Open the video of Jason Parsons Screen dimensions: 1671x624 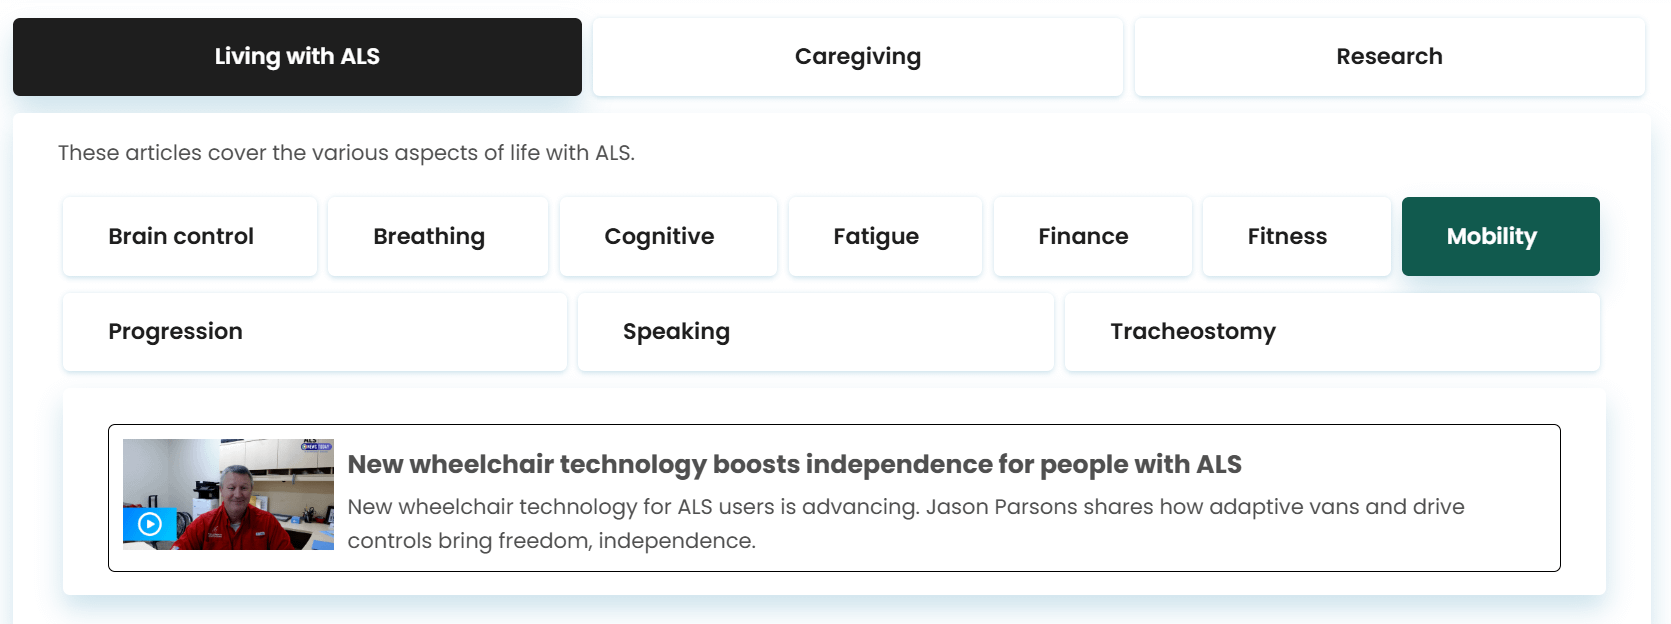228,493
